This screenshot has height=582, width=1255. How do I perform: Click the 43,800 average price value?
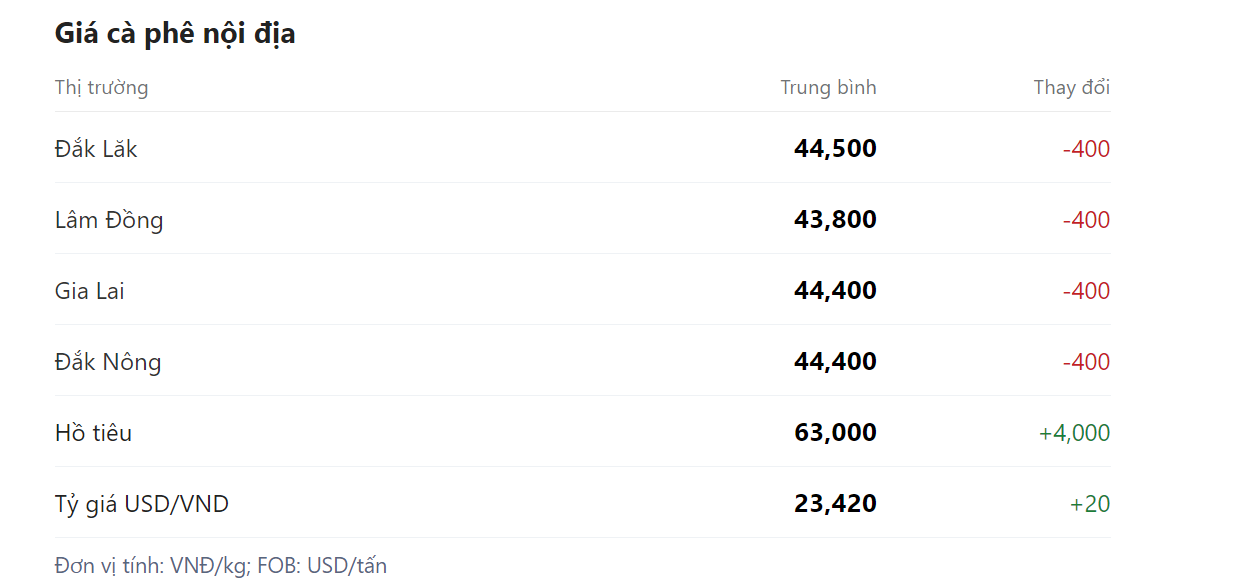coord(835,220)
